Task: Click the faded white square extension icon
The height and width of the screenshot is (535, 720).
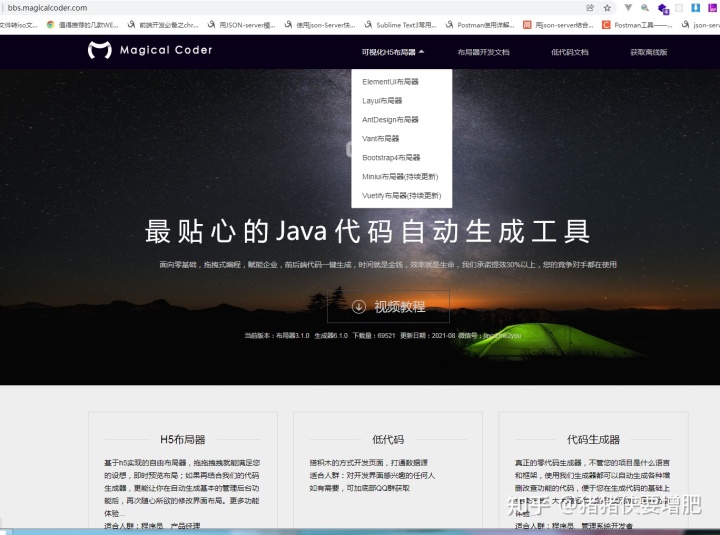Action: tap(679, 8)
